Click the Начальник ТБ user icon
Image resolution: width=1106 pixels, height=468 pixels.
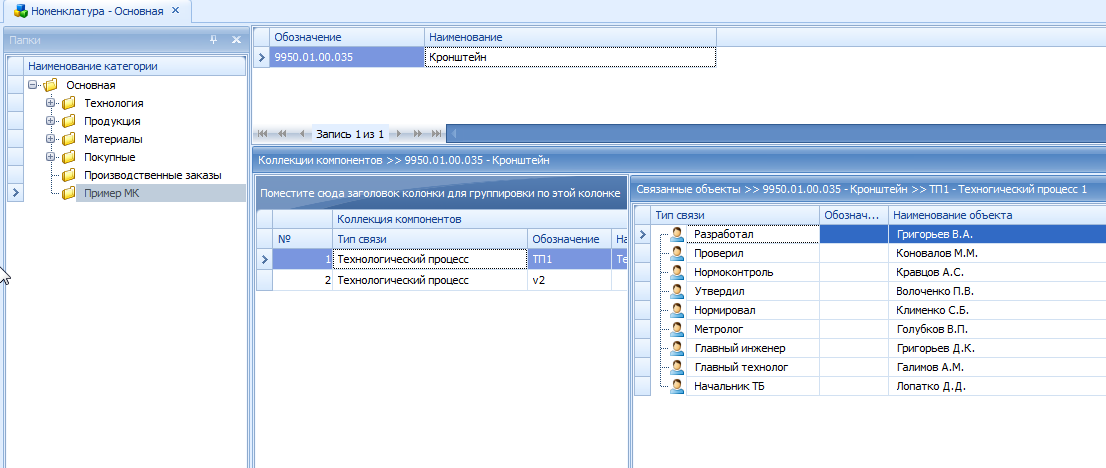(678, 386)
